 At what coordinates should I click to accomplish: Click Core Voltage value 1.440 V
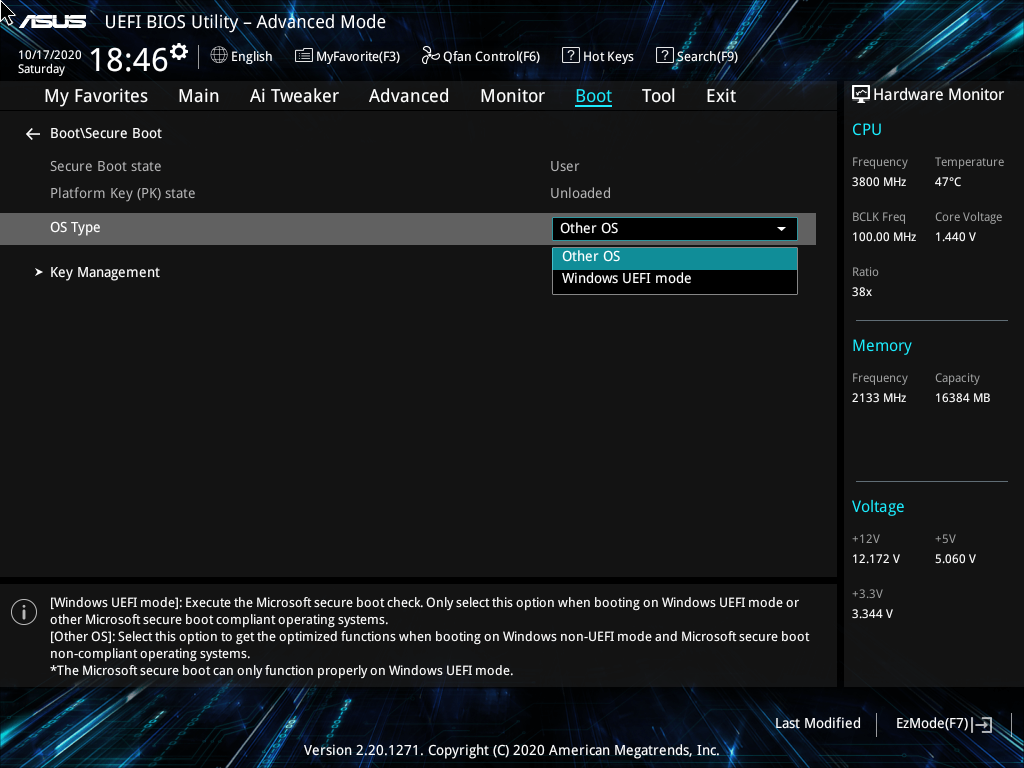point(955,237)
